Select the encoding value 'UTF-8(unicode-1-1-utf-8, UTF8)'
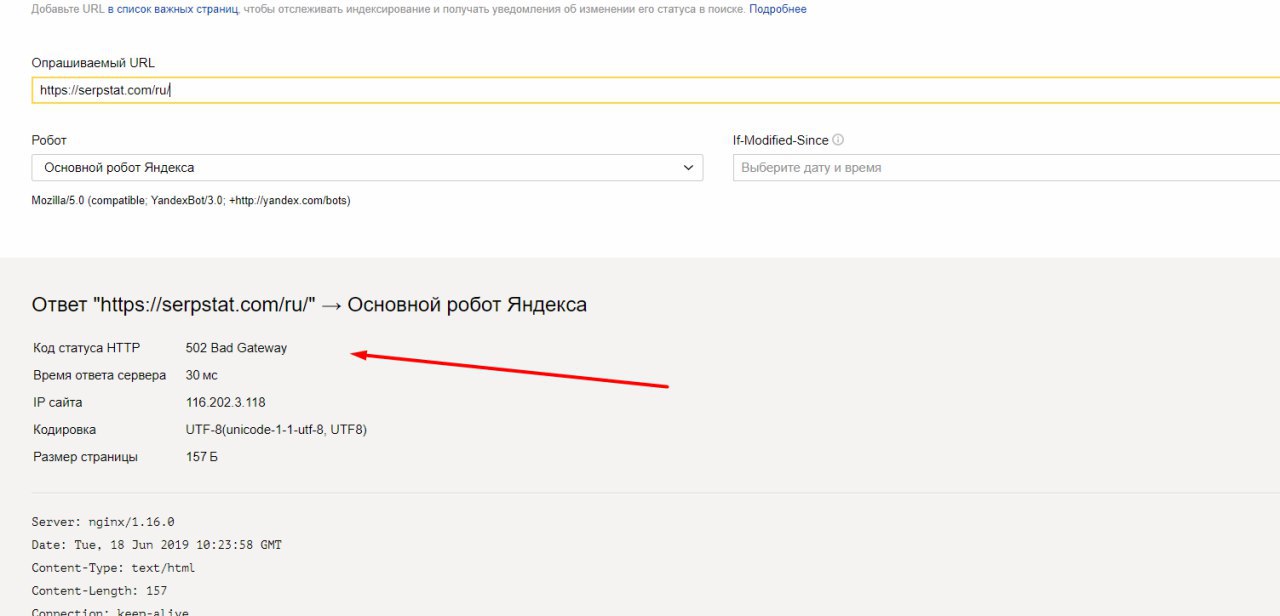1280x616 pixels. [276, 430]
